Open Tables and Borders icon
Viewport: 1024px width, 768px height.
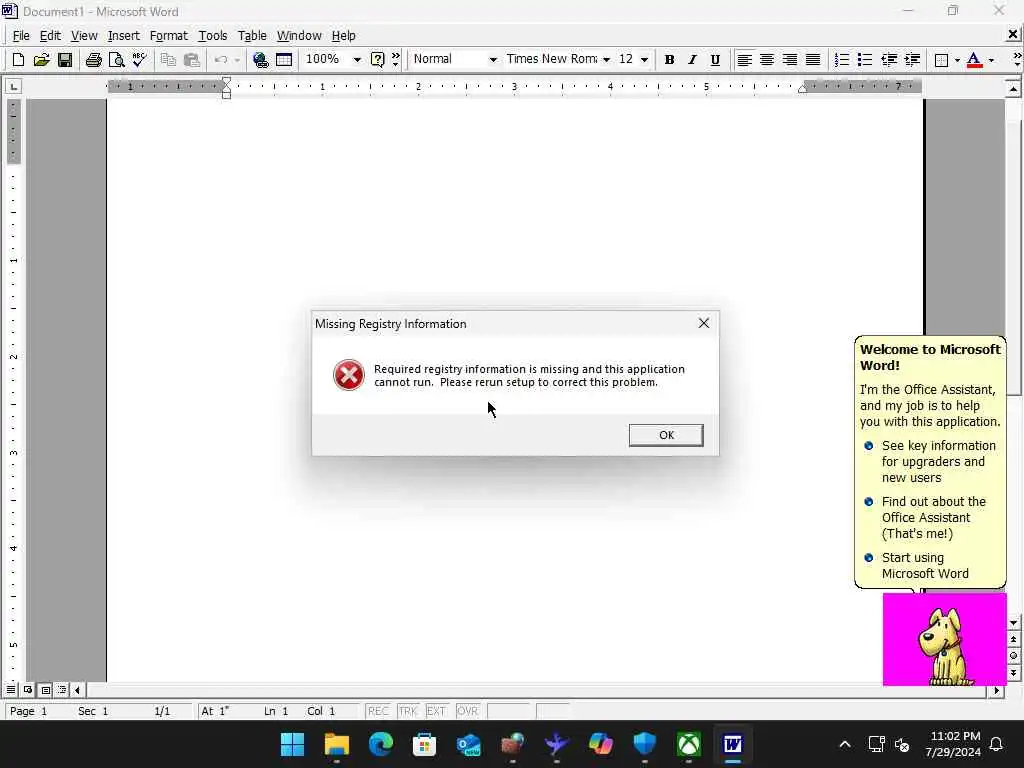(x=283, y=60)
